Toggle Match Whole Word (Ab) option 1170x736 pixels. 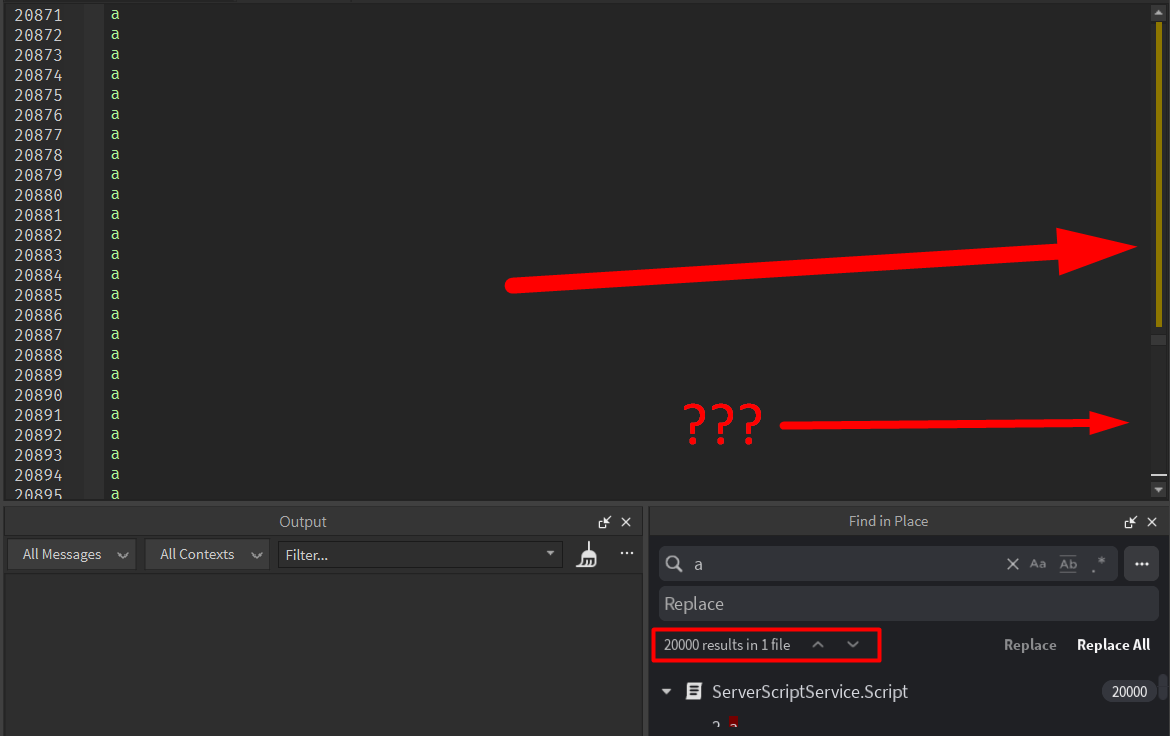point(1069,564)
